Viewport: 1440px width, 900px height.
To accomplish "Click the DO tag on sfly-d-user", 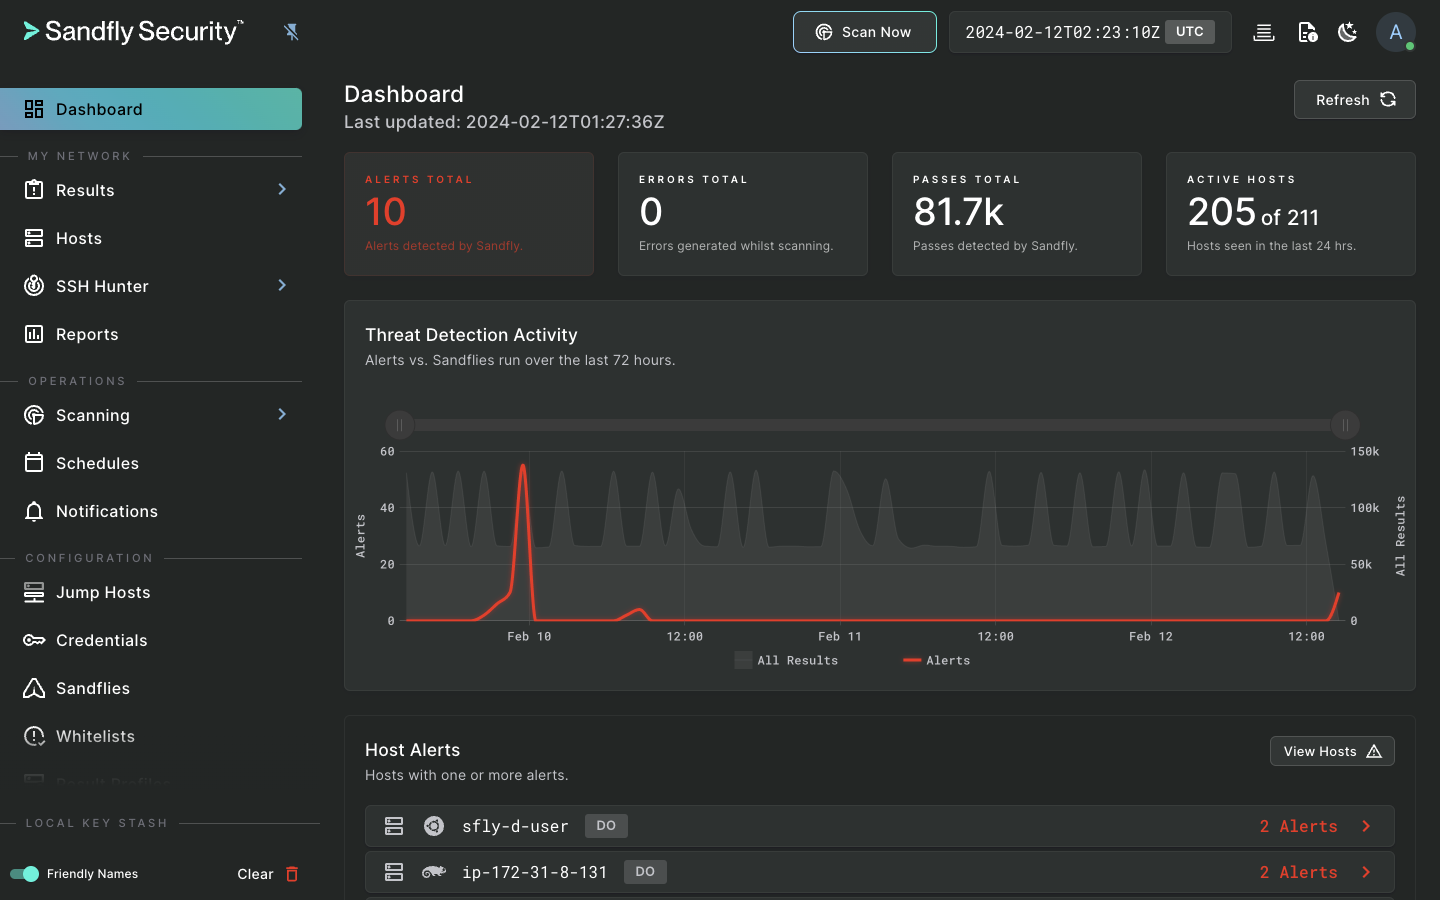I will 606,826.
